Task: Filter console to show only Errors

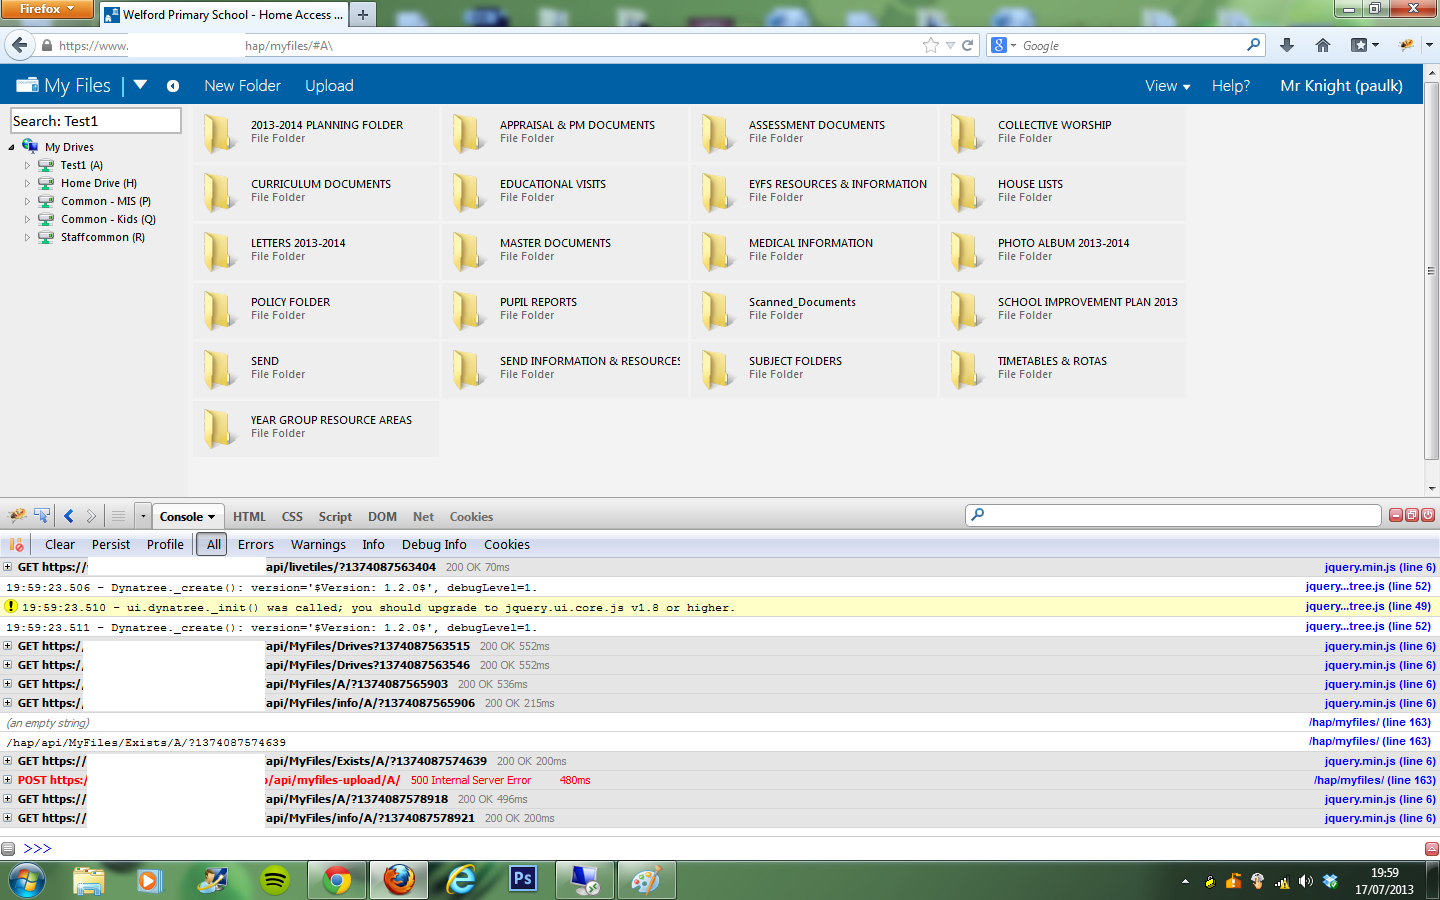Action: click(x=255, y=544)
